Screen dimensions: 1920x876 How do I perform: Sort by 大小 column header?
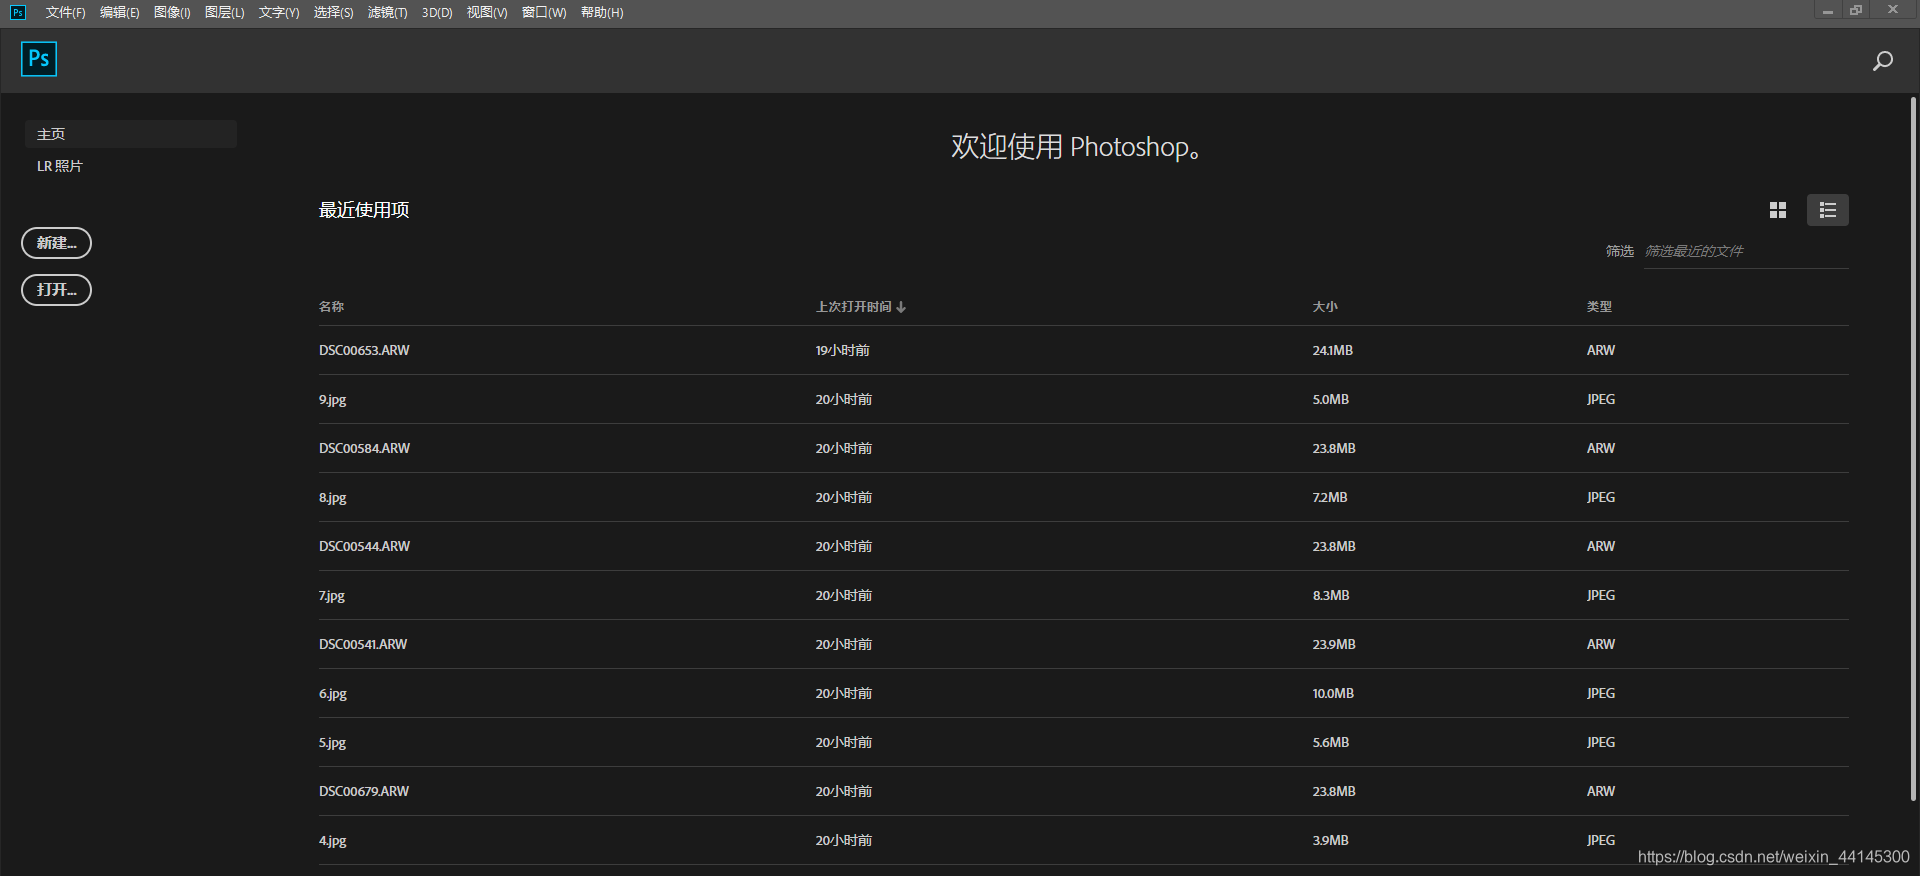pos(1325,307)
